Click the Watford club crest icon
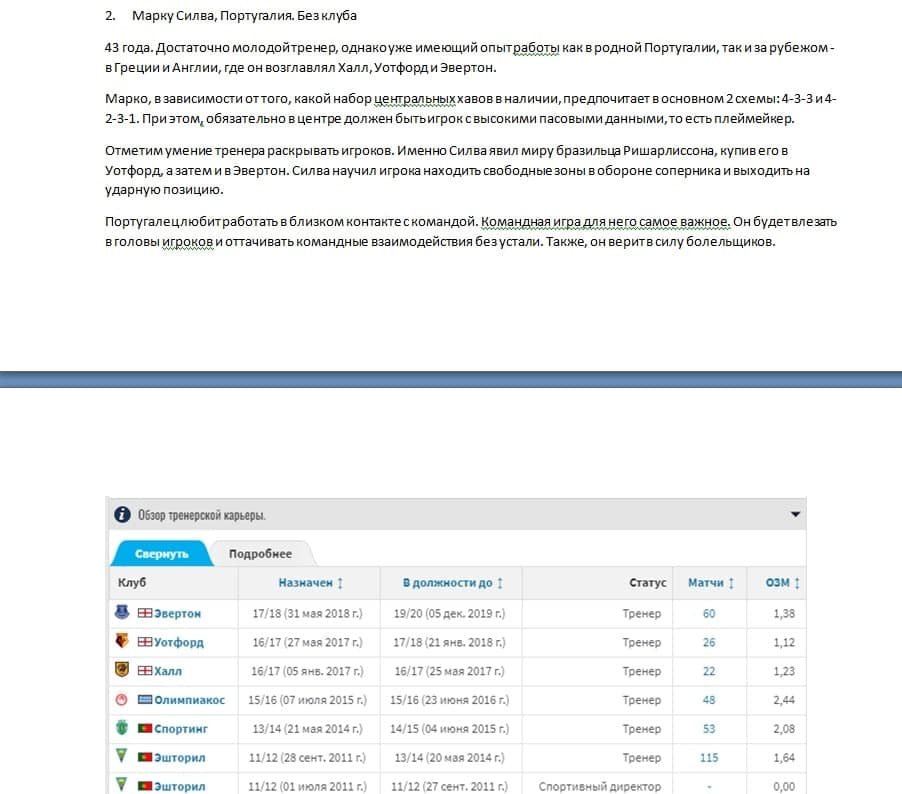 point(122,642)
